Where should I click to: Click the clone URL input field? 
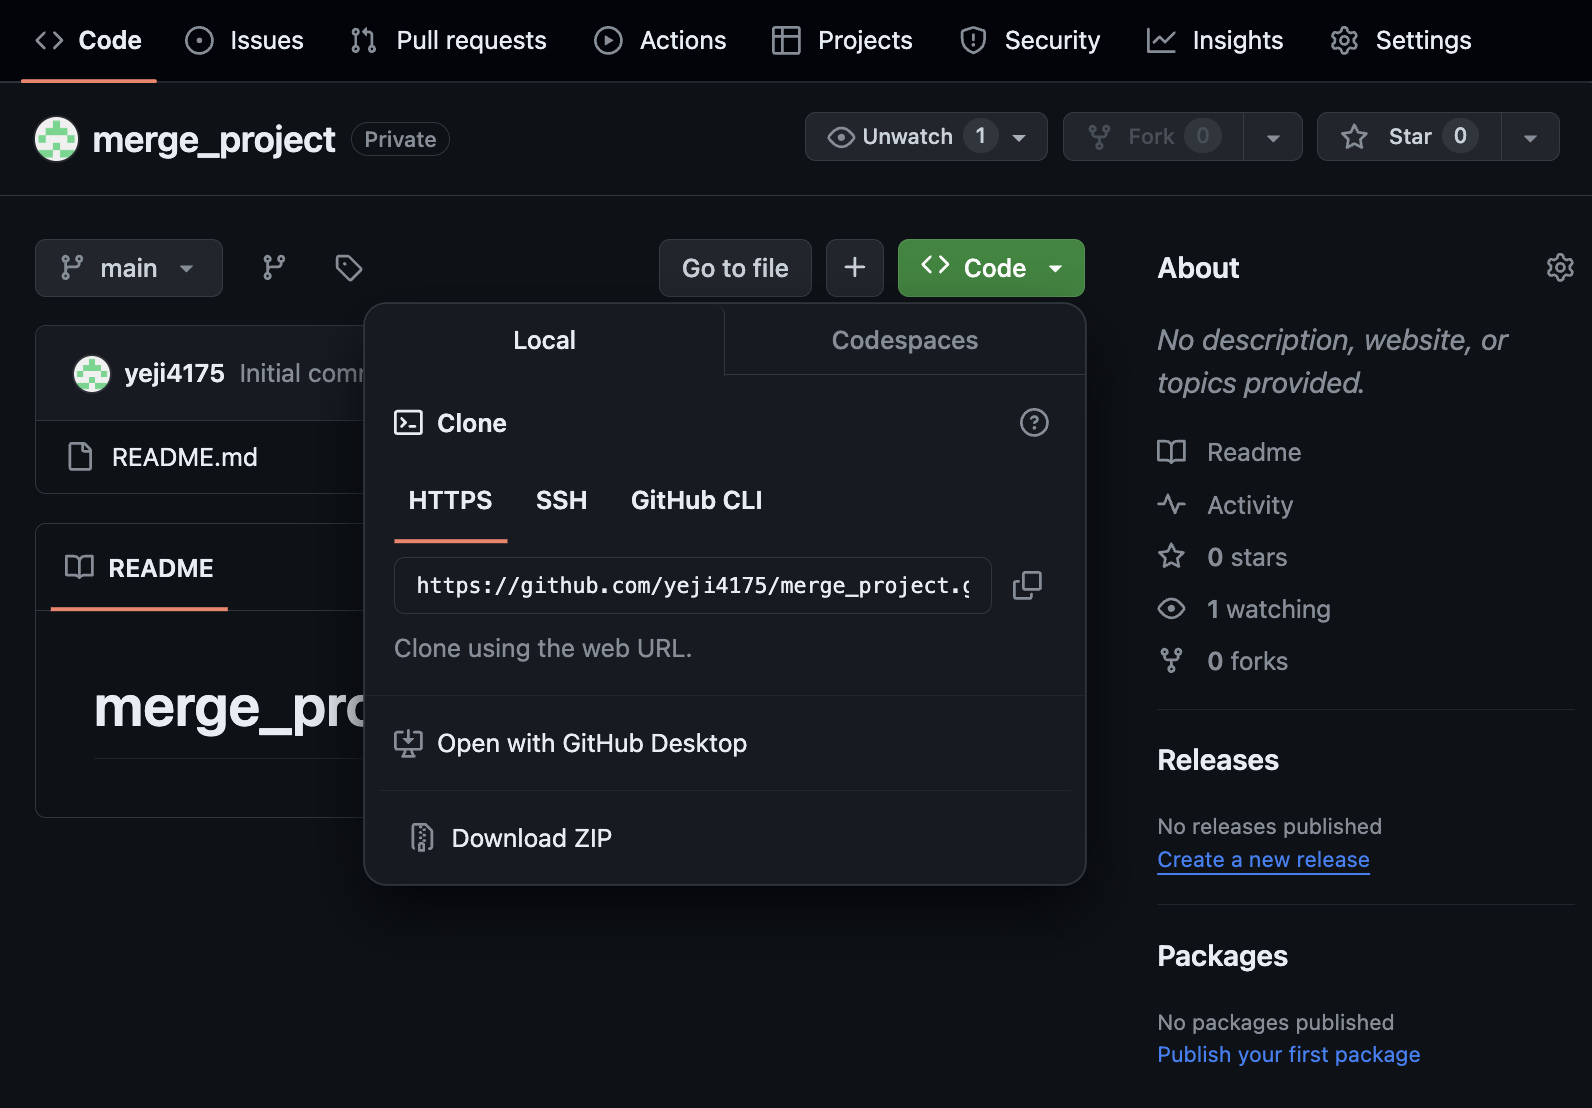[692, 585]
